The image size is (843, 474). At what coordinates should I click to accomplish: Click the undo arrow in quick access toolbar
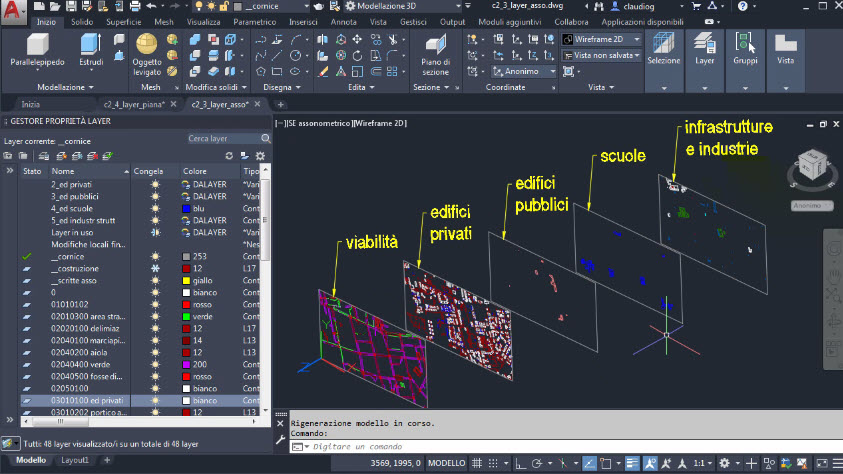coord(152,6)
